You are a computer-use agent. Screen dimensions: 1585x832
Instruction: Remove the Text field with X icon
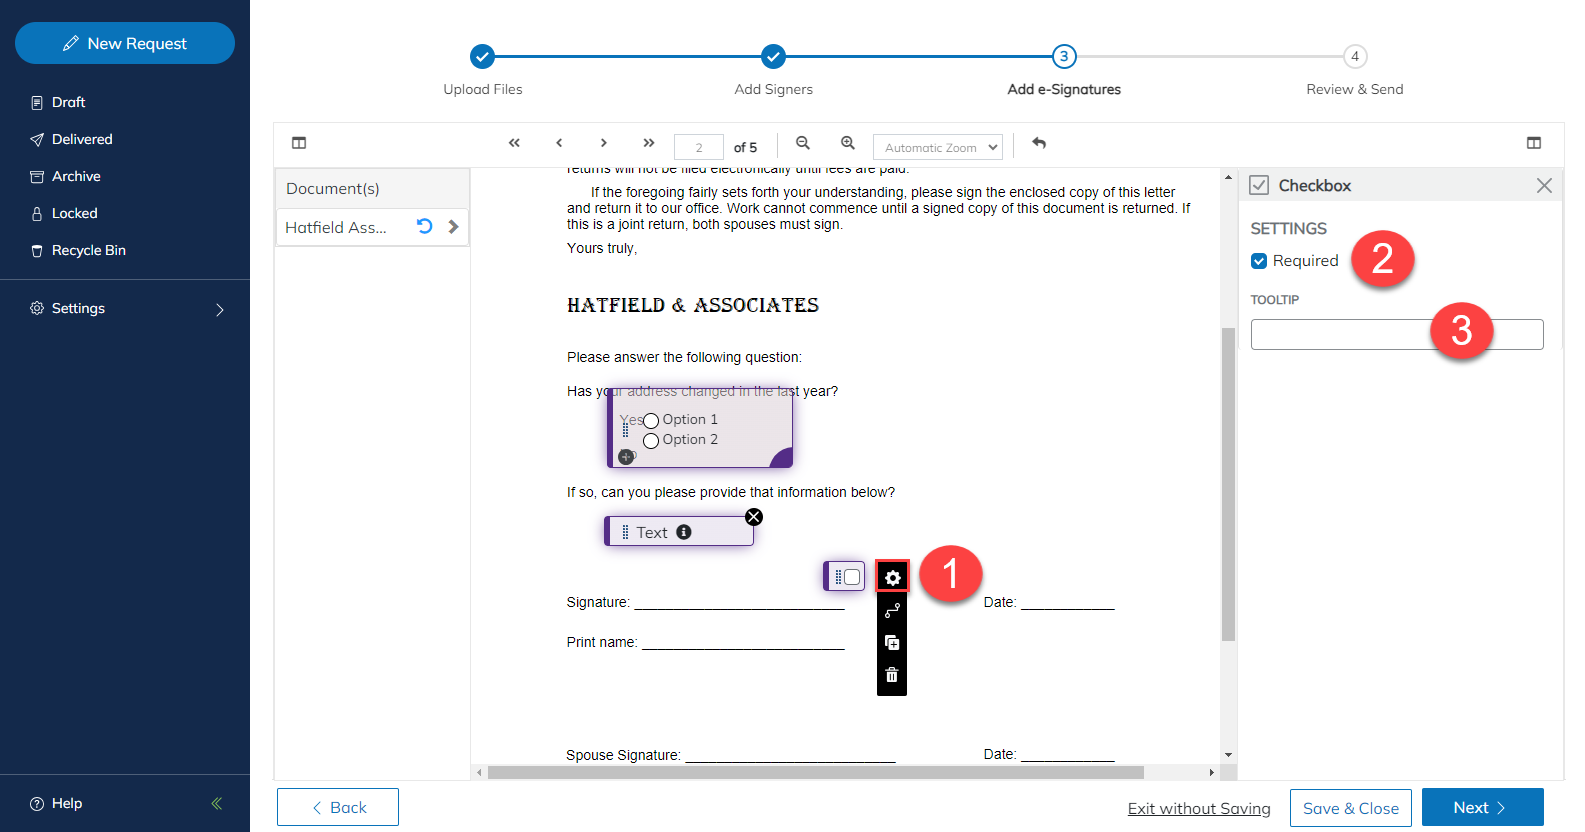click(x=754, y=517)
